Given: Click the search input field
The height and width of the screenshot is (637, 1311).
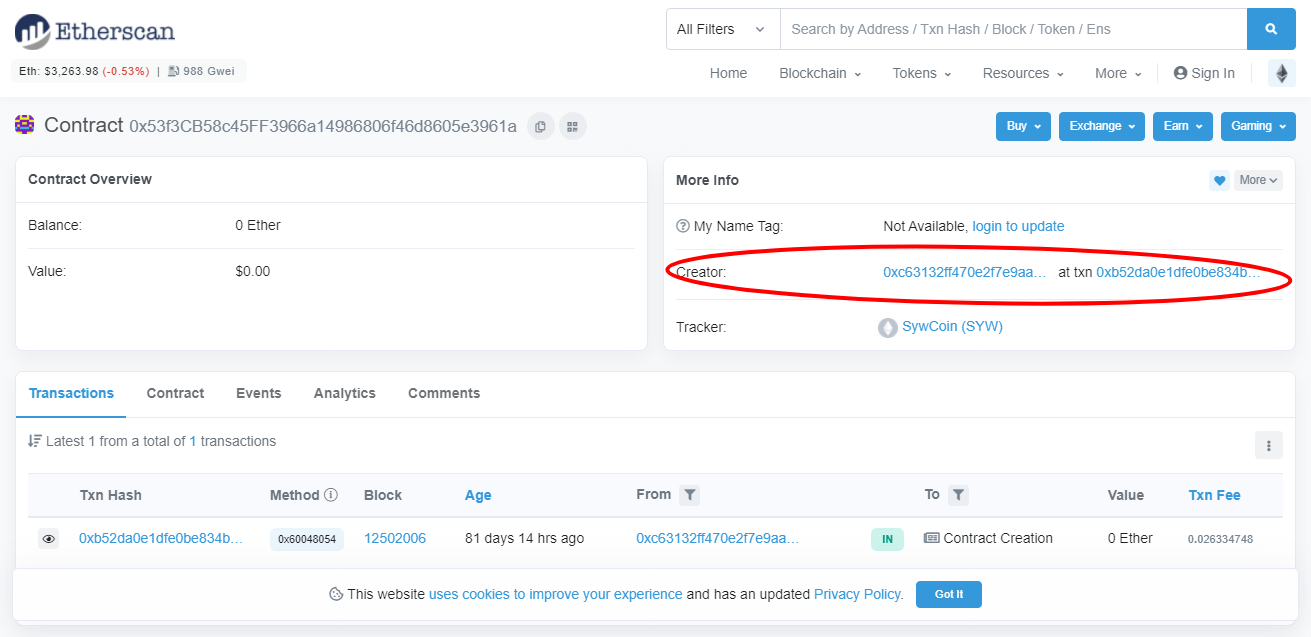Looking at the screenshot, I should 1013,29.
